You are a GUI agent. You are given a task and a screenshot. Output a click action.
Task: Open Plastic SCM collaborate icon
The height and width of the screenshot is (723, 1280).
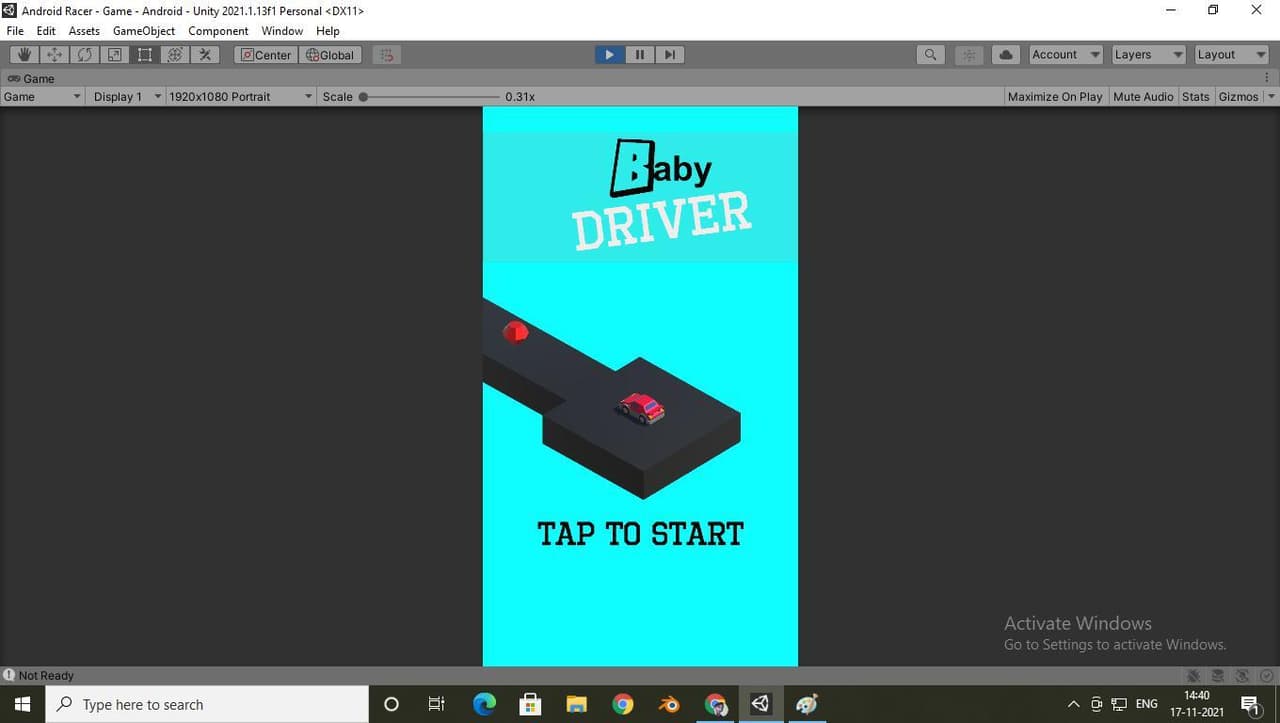(969, 55)
